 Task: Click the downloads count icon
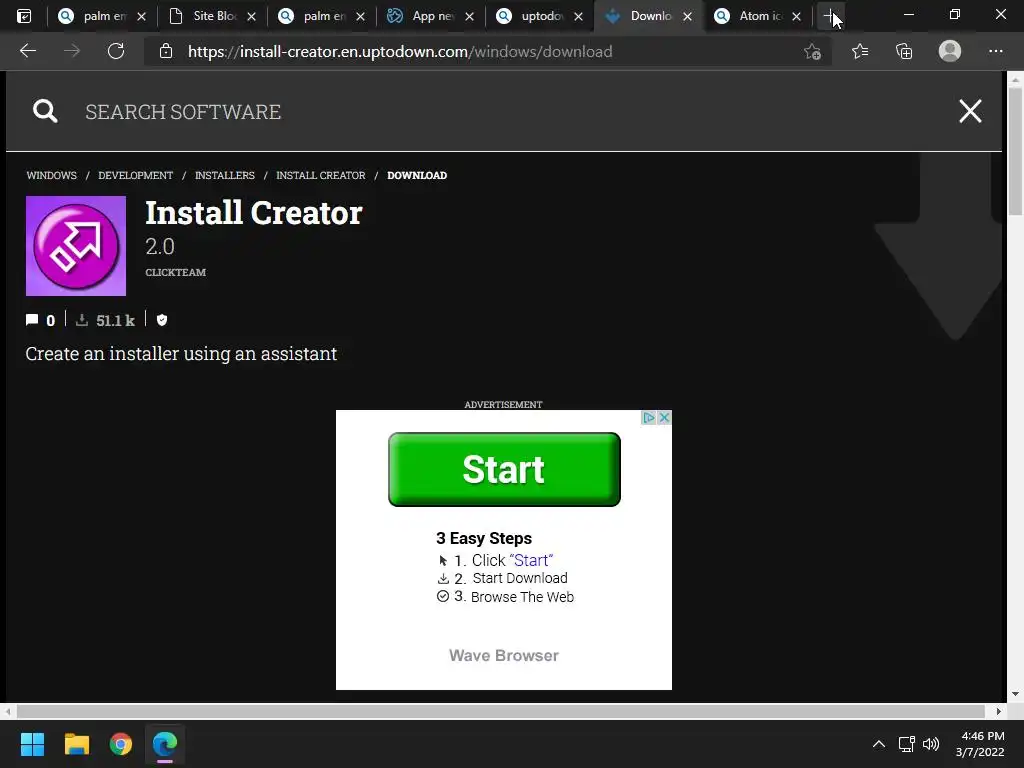[82, 320]
